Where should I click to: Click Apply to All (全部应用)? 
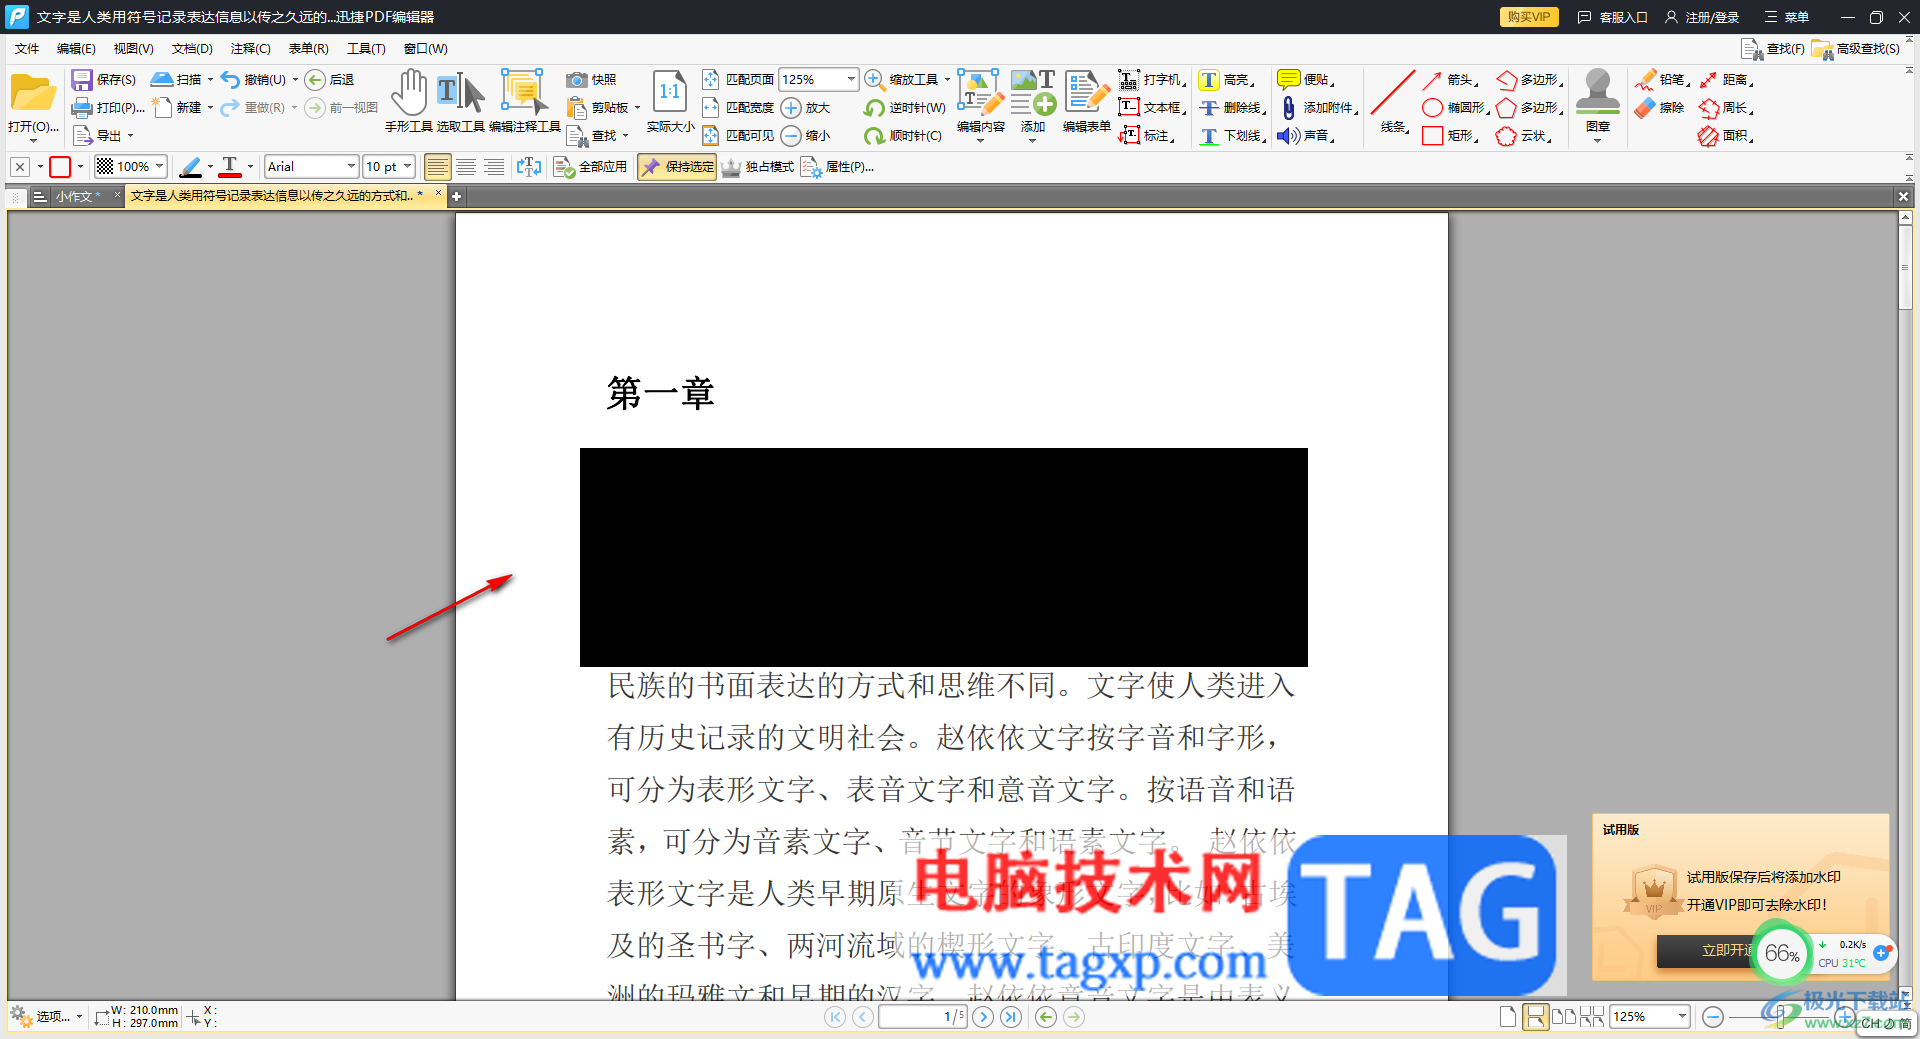click(591, 167)
